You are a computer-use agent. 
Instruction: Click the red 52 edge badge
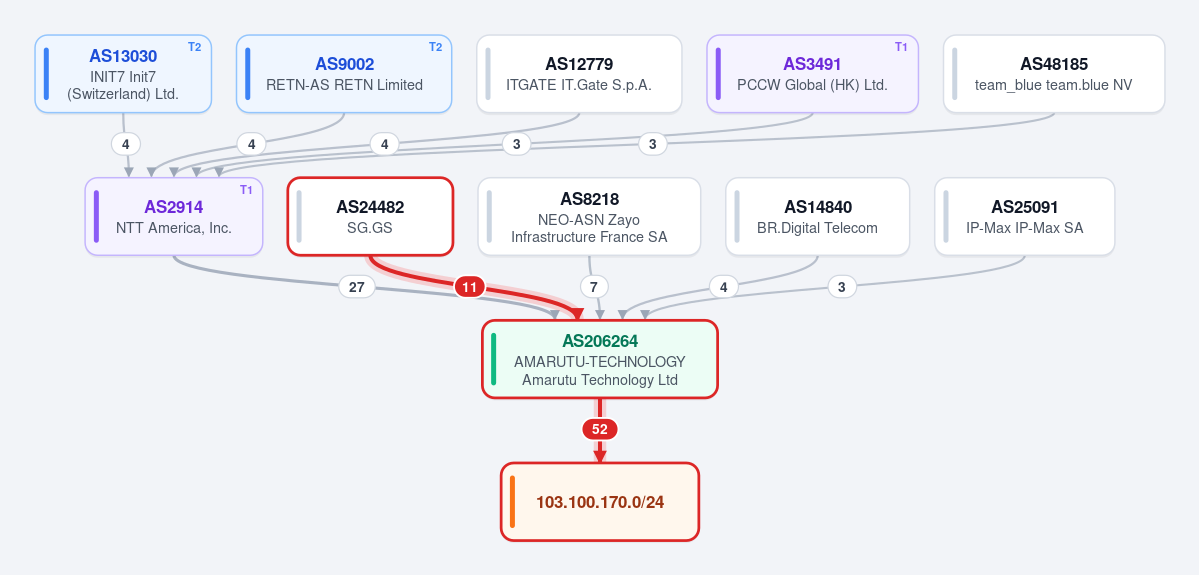tap(600, 430)
